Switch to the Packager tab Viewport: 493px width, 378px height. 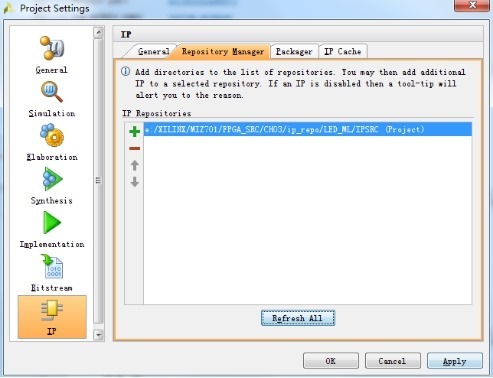[x=294, y=52]
